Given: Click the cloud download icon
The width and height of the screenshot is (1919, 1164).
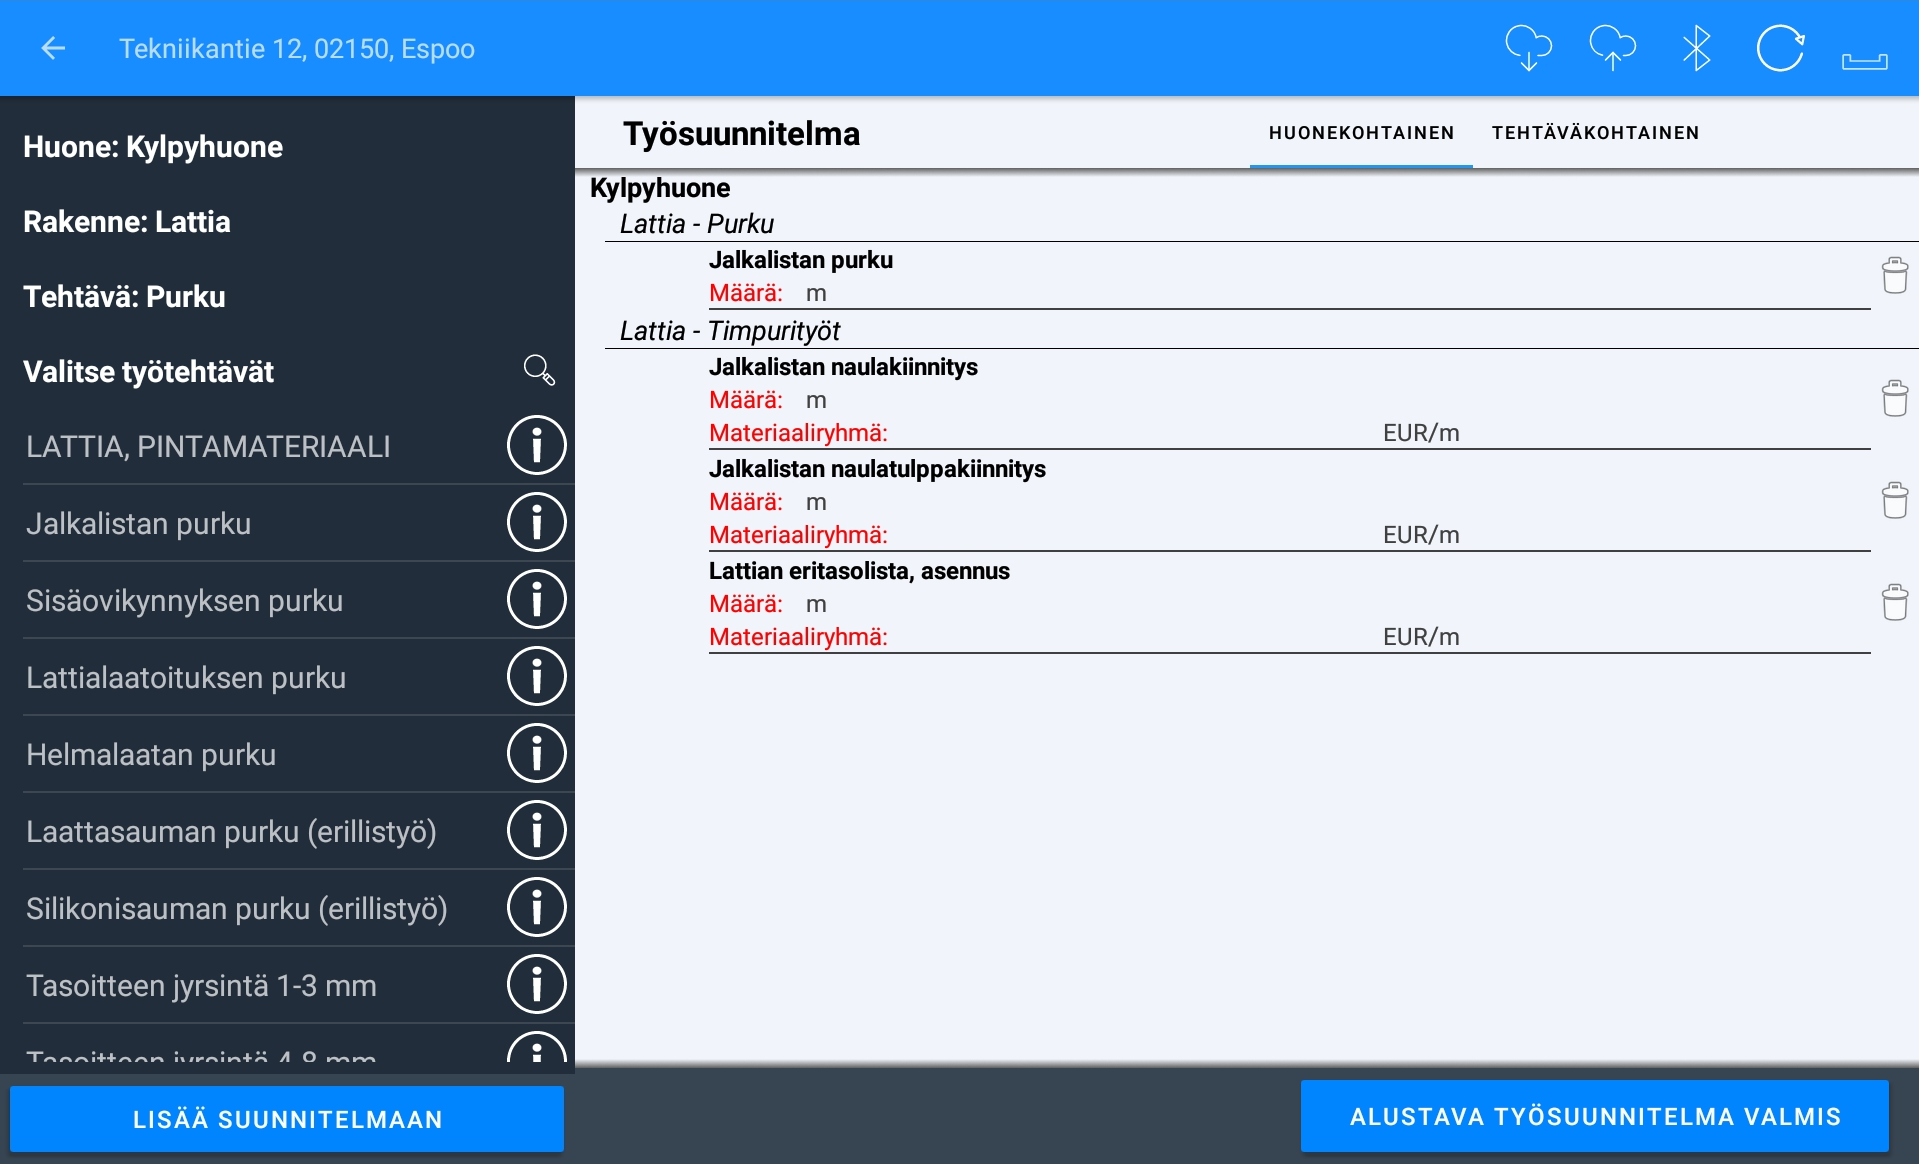Looking at the screenshot, I should [1528, 48].
